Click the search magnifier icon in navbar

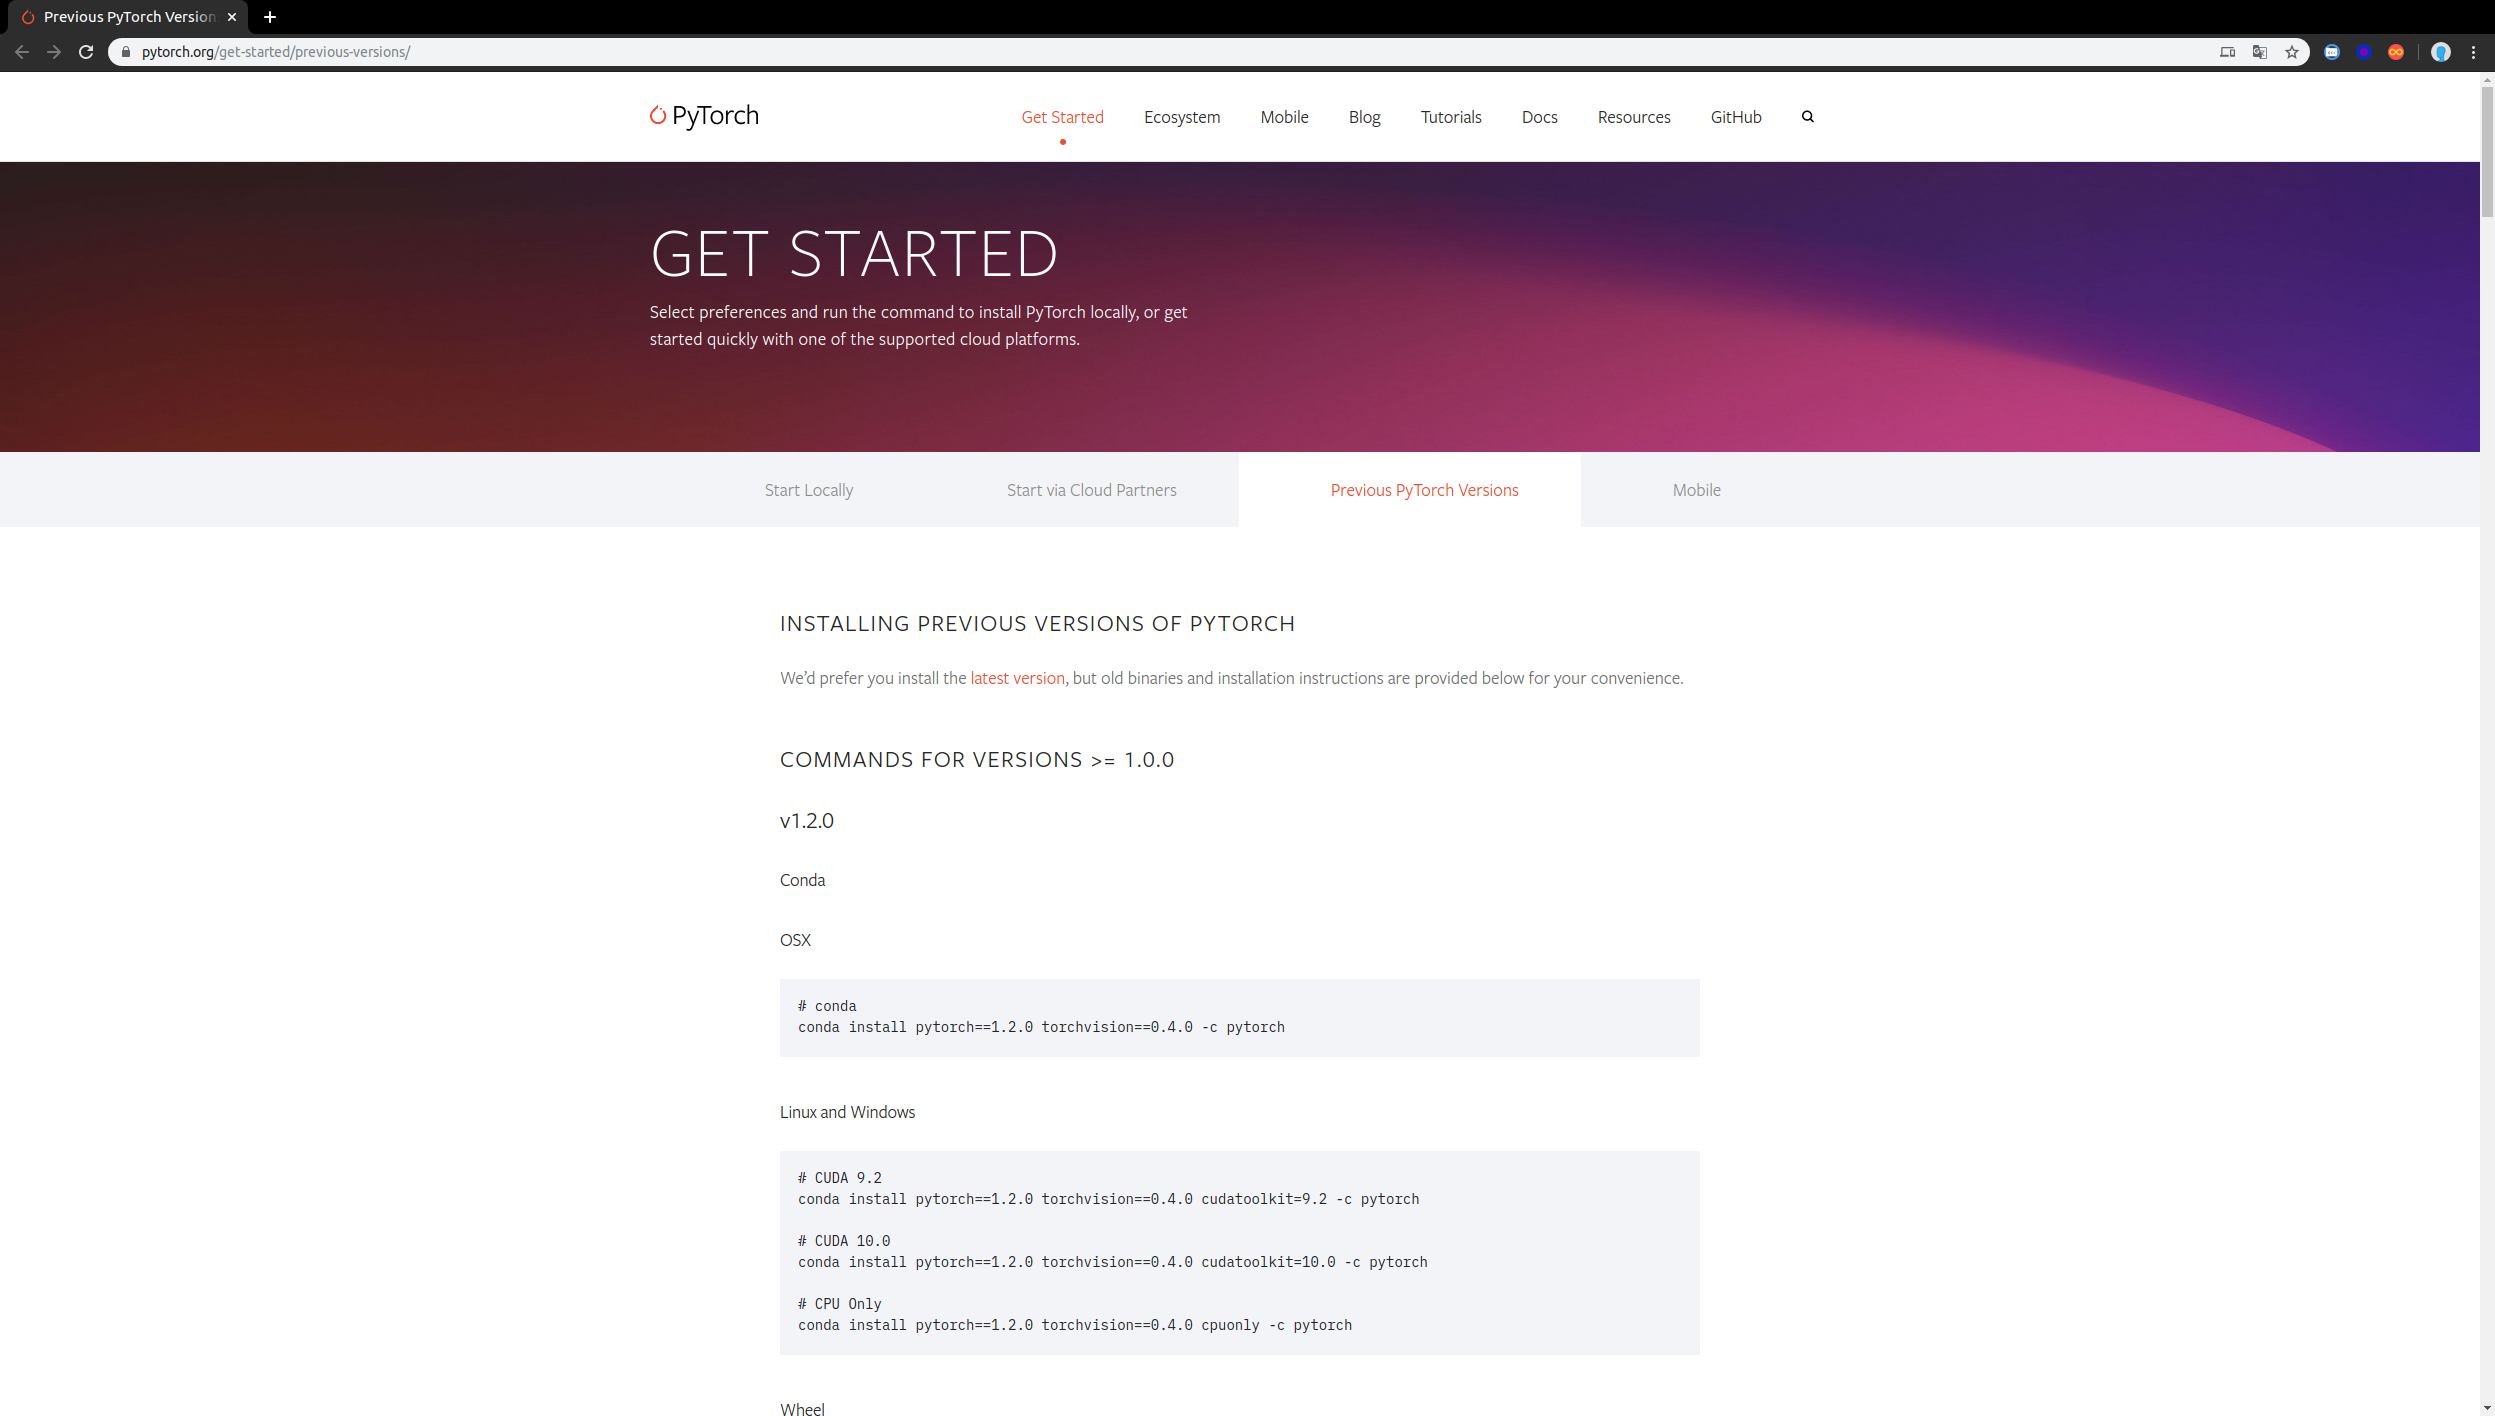point(1807,117)
